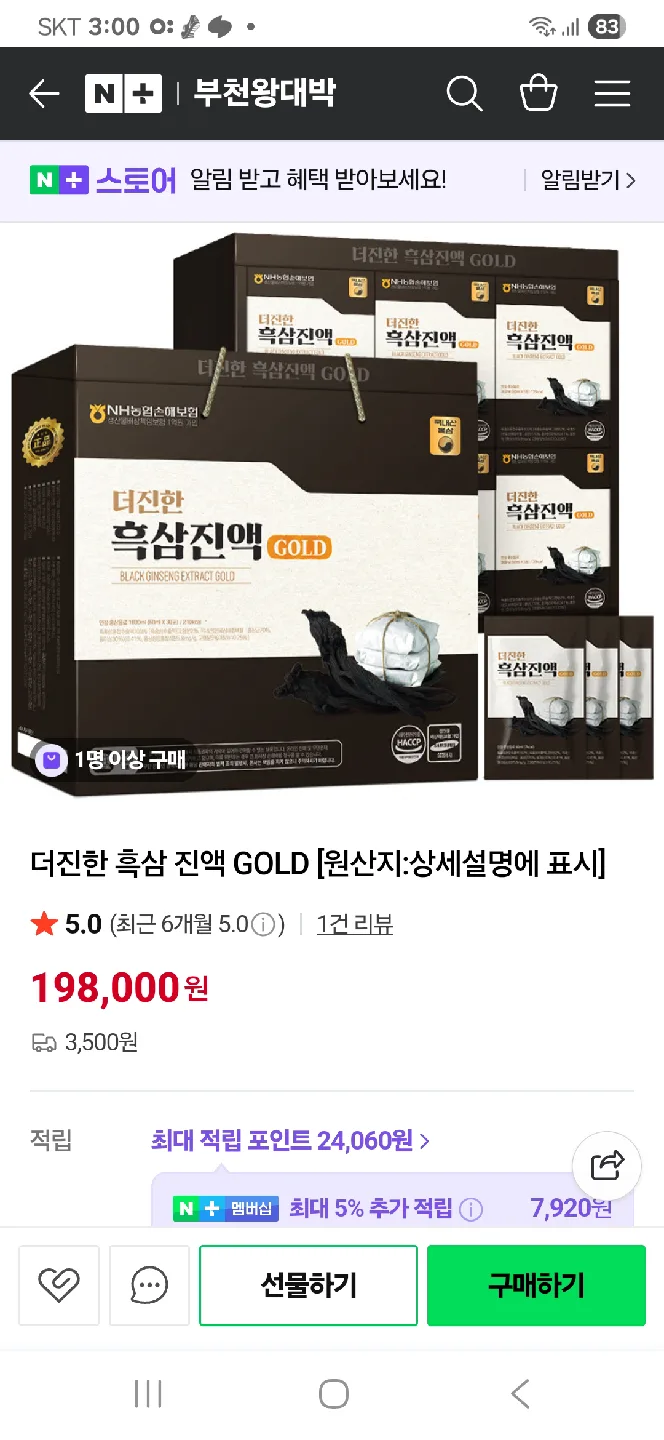Viewport: 664px width, 1440px height.
Task: Tap the share icon floating button
Action: pyautogui.click(x=607, y=1166)
